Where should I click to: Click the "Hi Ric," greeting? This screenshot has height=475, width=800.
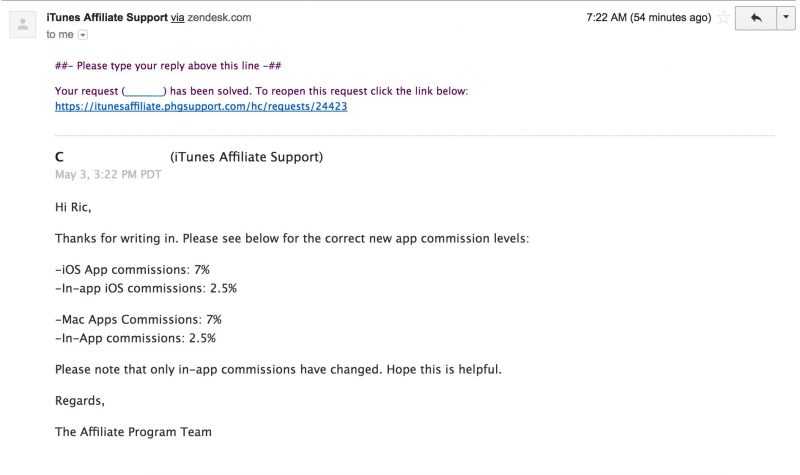[x=73, y=207]
